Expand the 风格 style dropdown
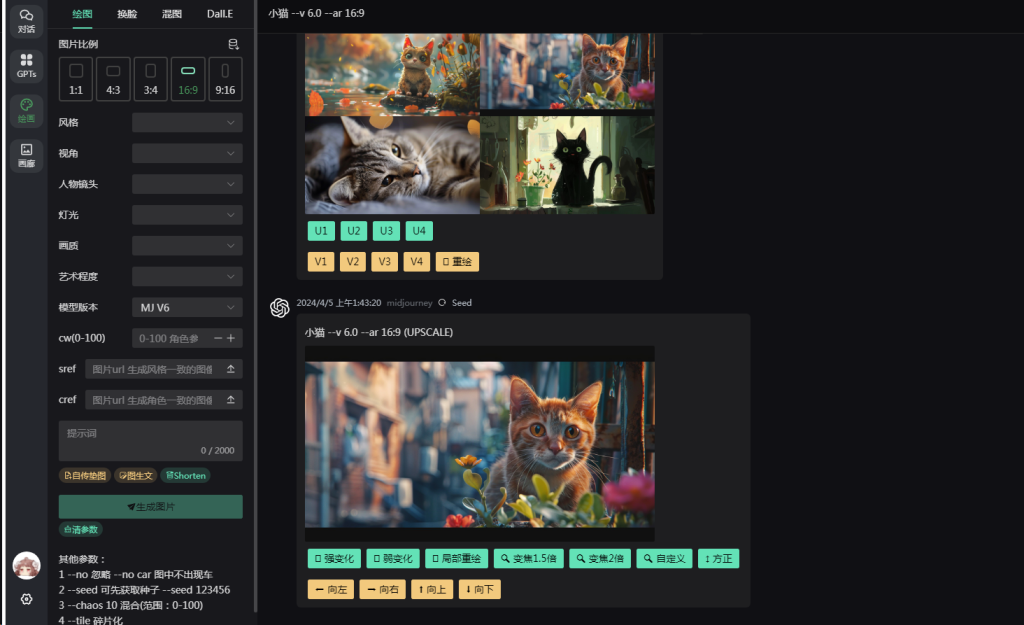Viewport: 1024px width, 625px height. pos(187,123)
